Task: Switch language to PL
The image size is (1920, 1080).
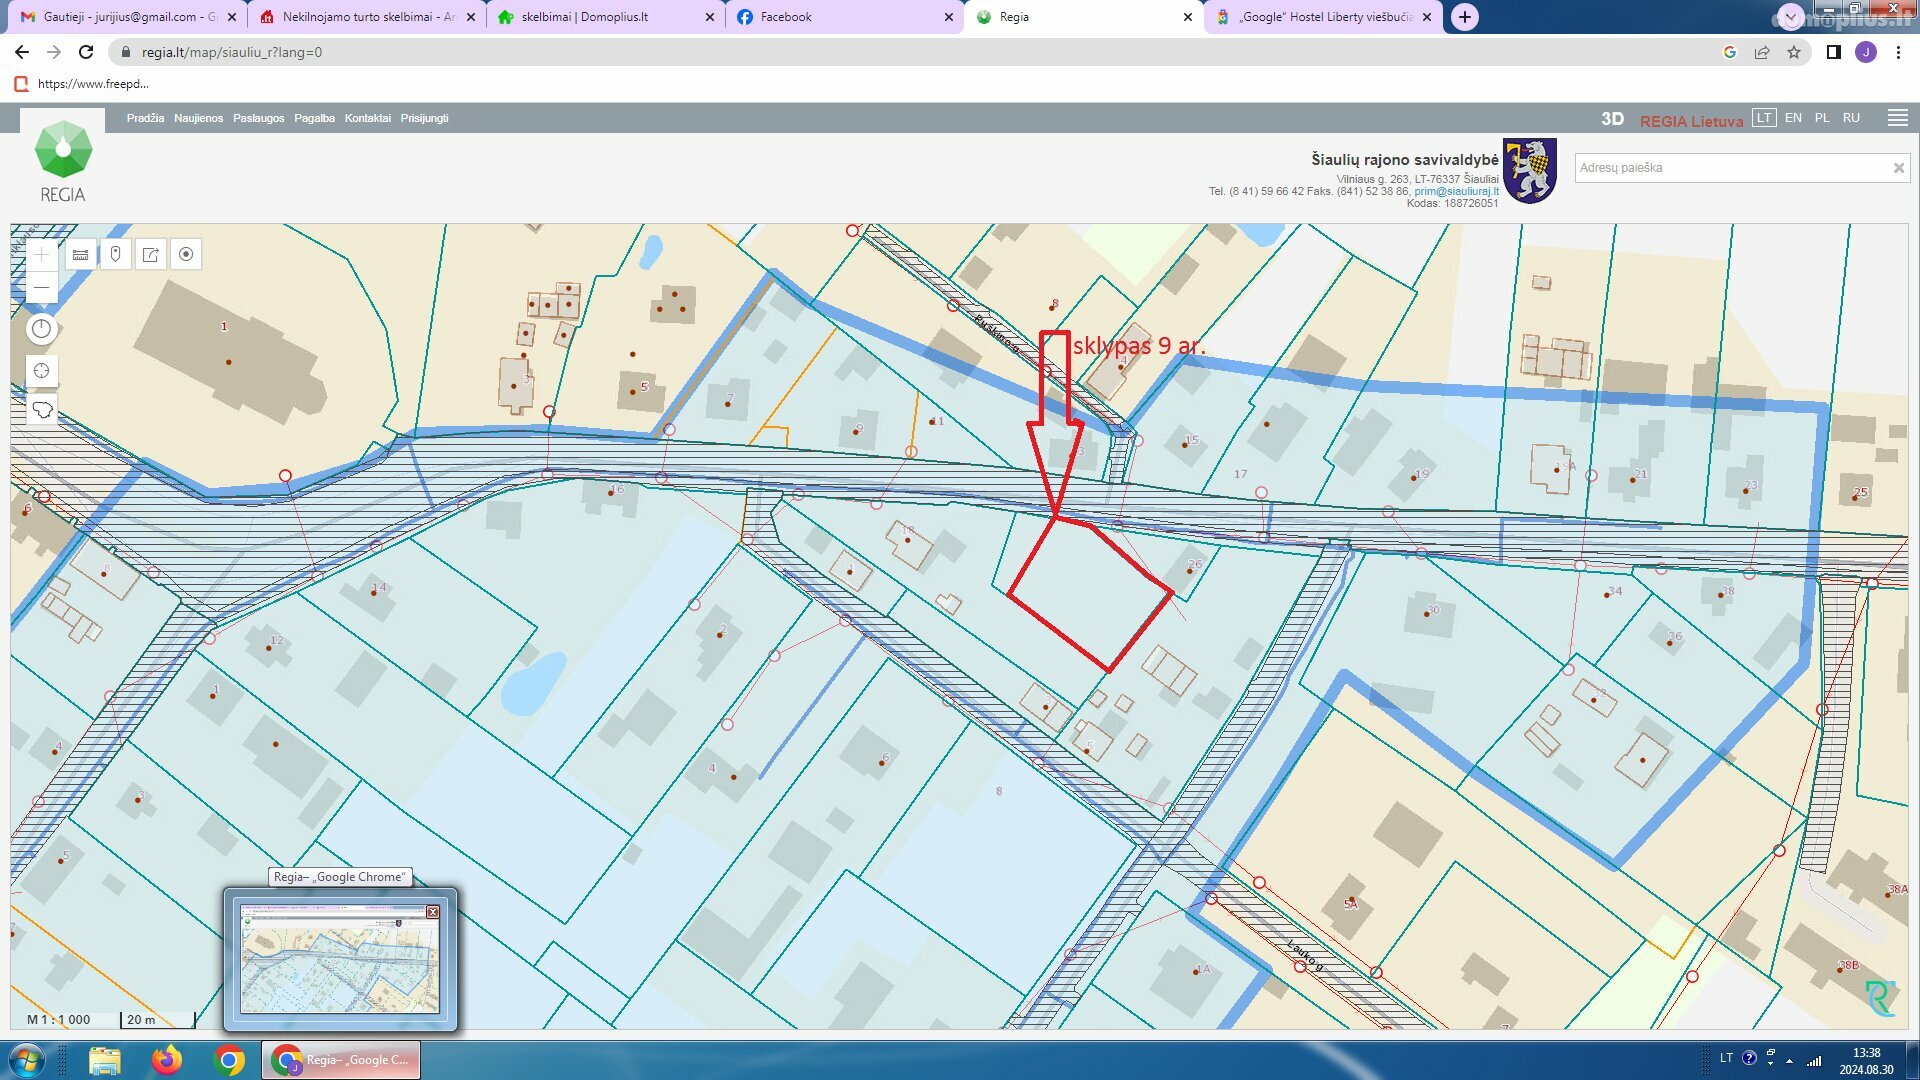Action: tap(1822, 118)
